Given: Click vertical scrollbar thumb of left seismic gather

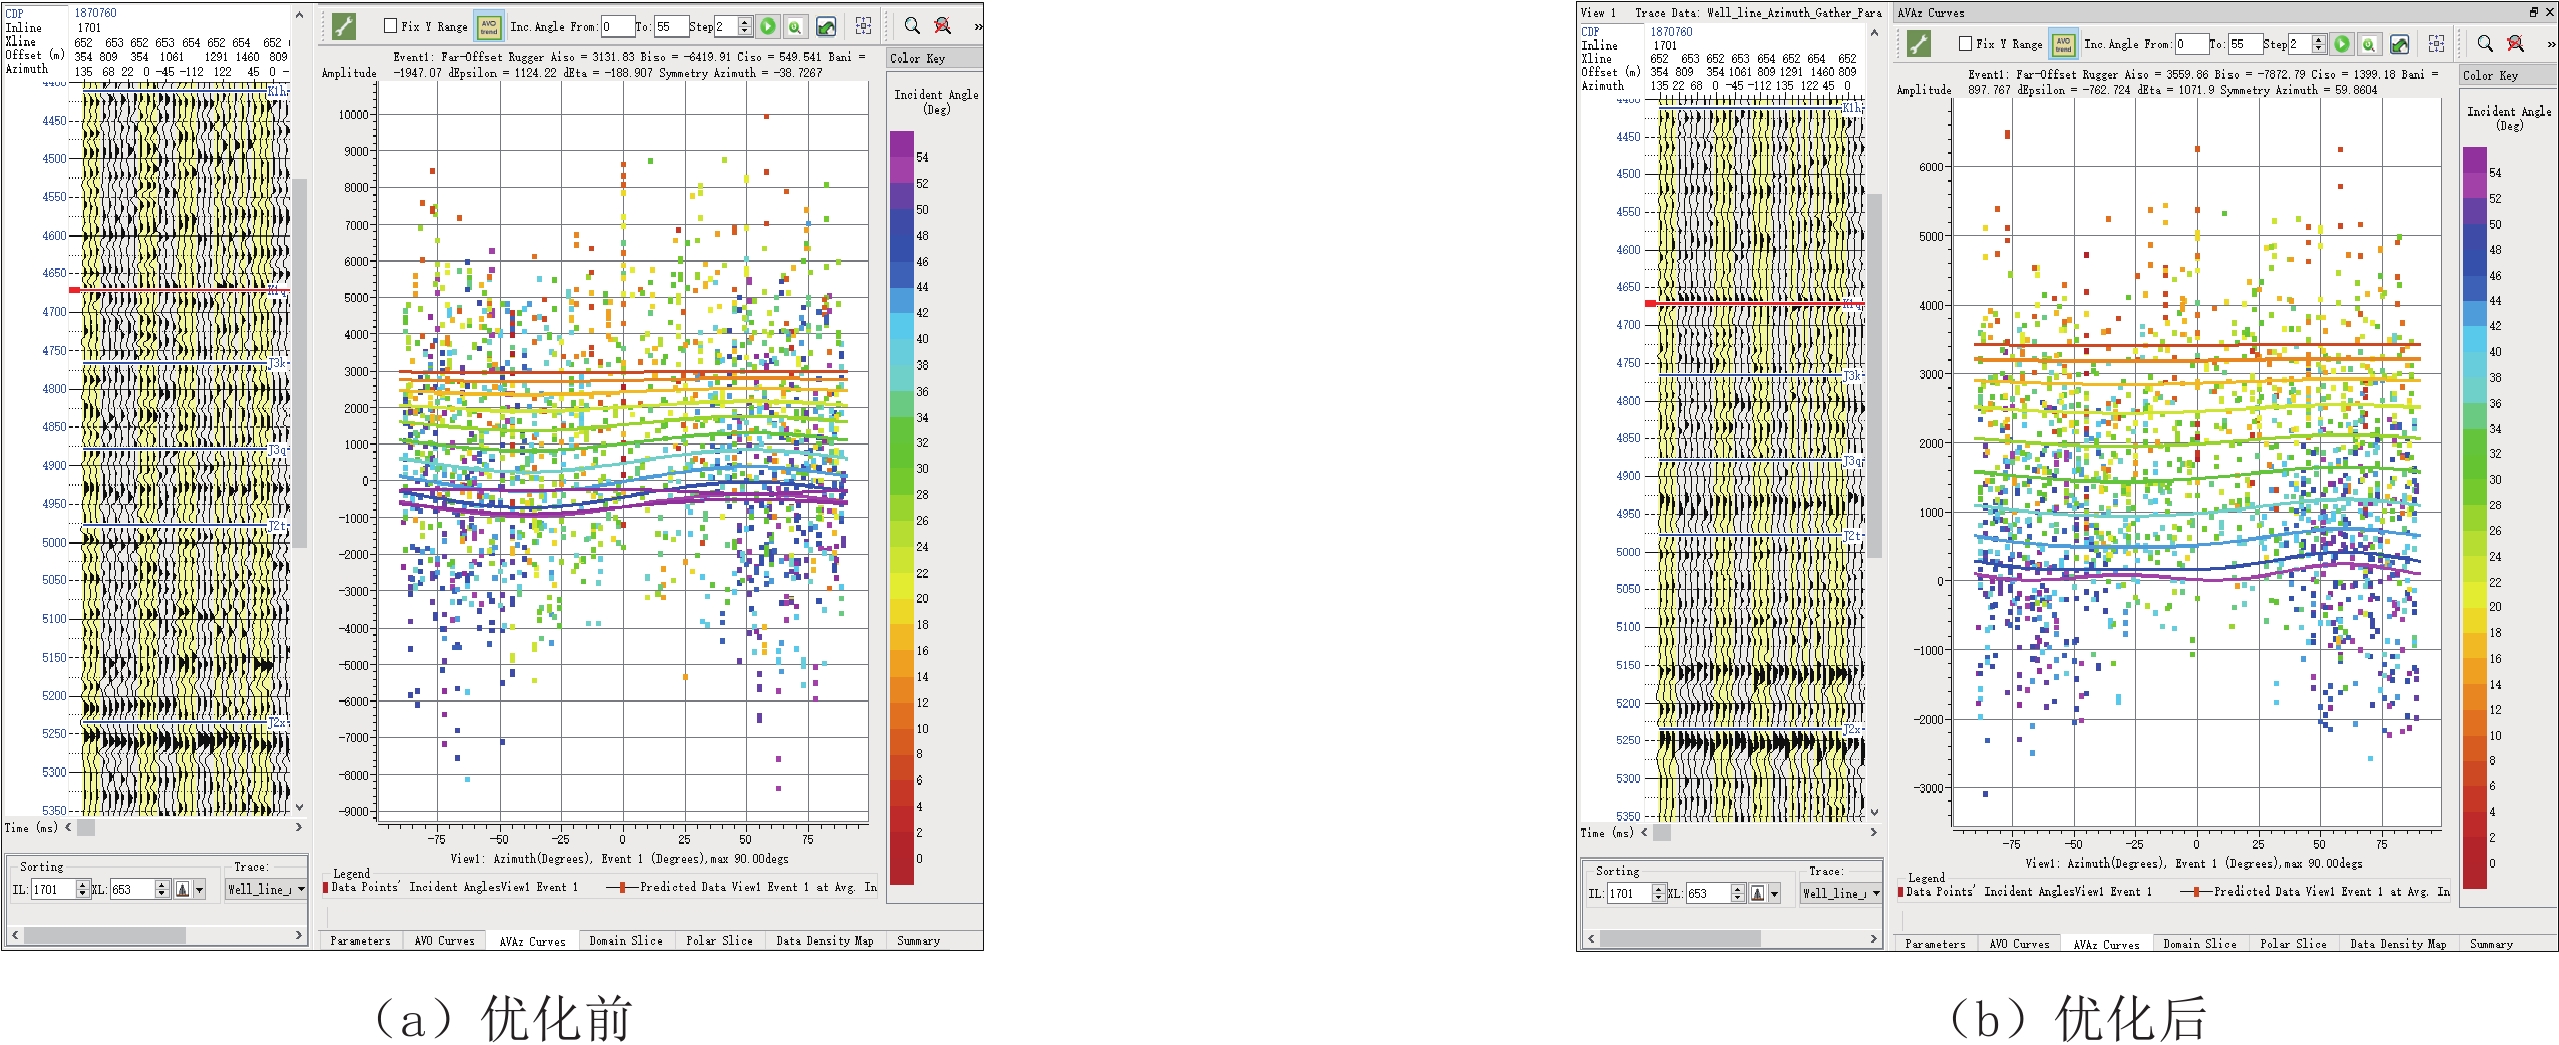Looking at the screenshot, I should [299, 363].
